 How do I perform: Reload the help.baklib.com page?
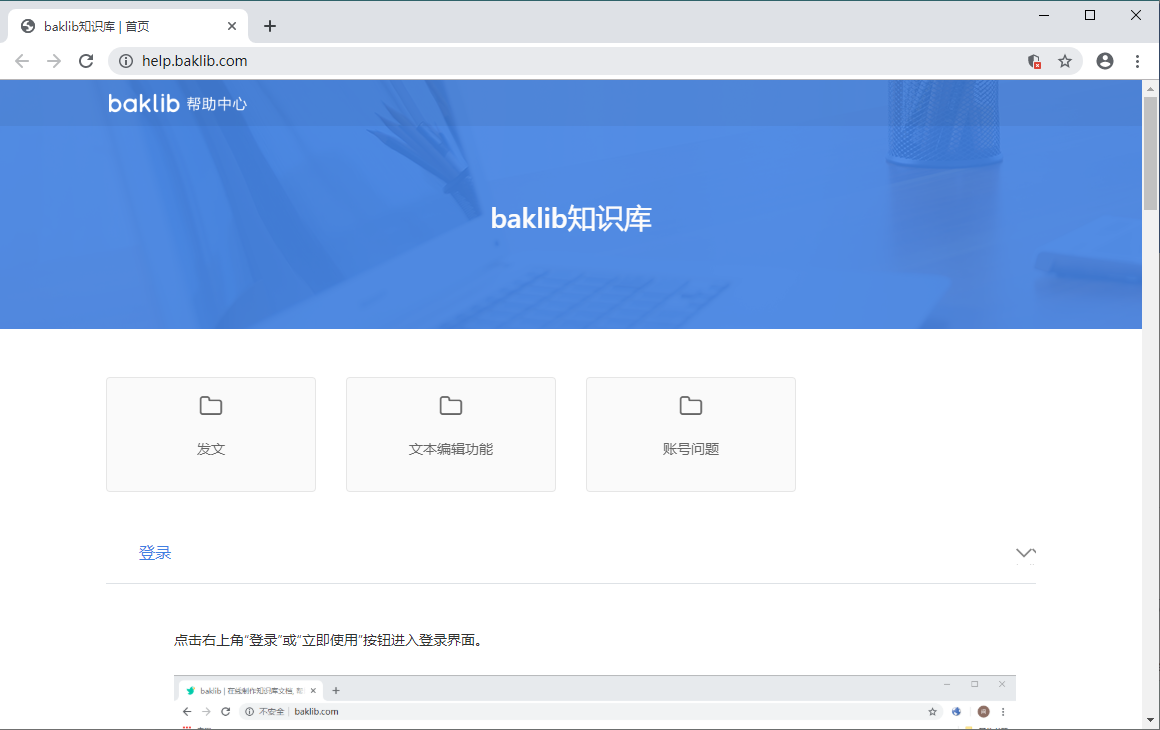click(87, 61)
